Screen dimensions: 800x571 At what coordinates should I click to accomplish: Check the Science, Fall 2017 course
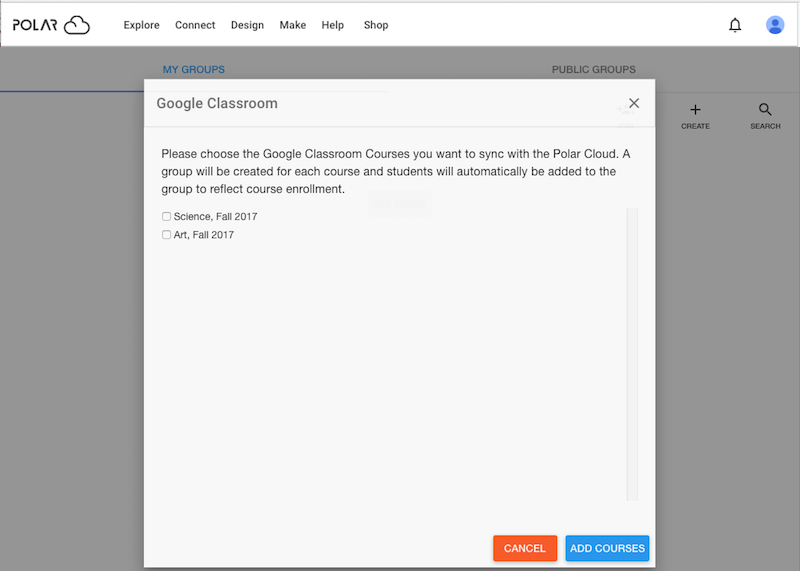[166, 216]
